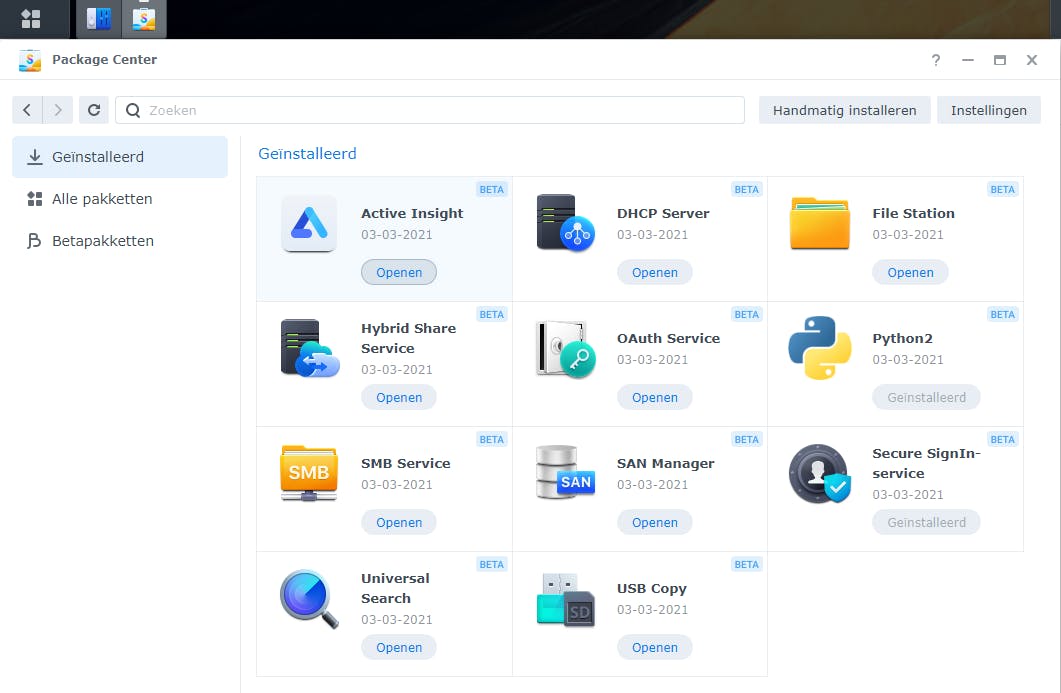
Task: Click the Hybrid Share Service icon
Action: tap(310, 348)
